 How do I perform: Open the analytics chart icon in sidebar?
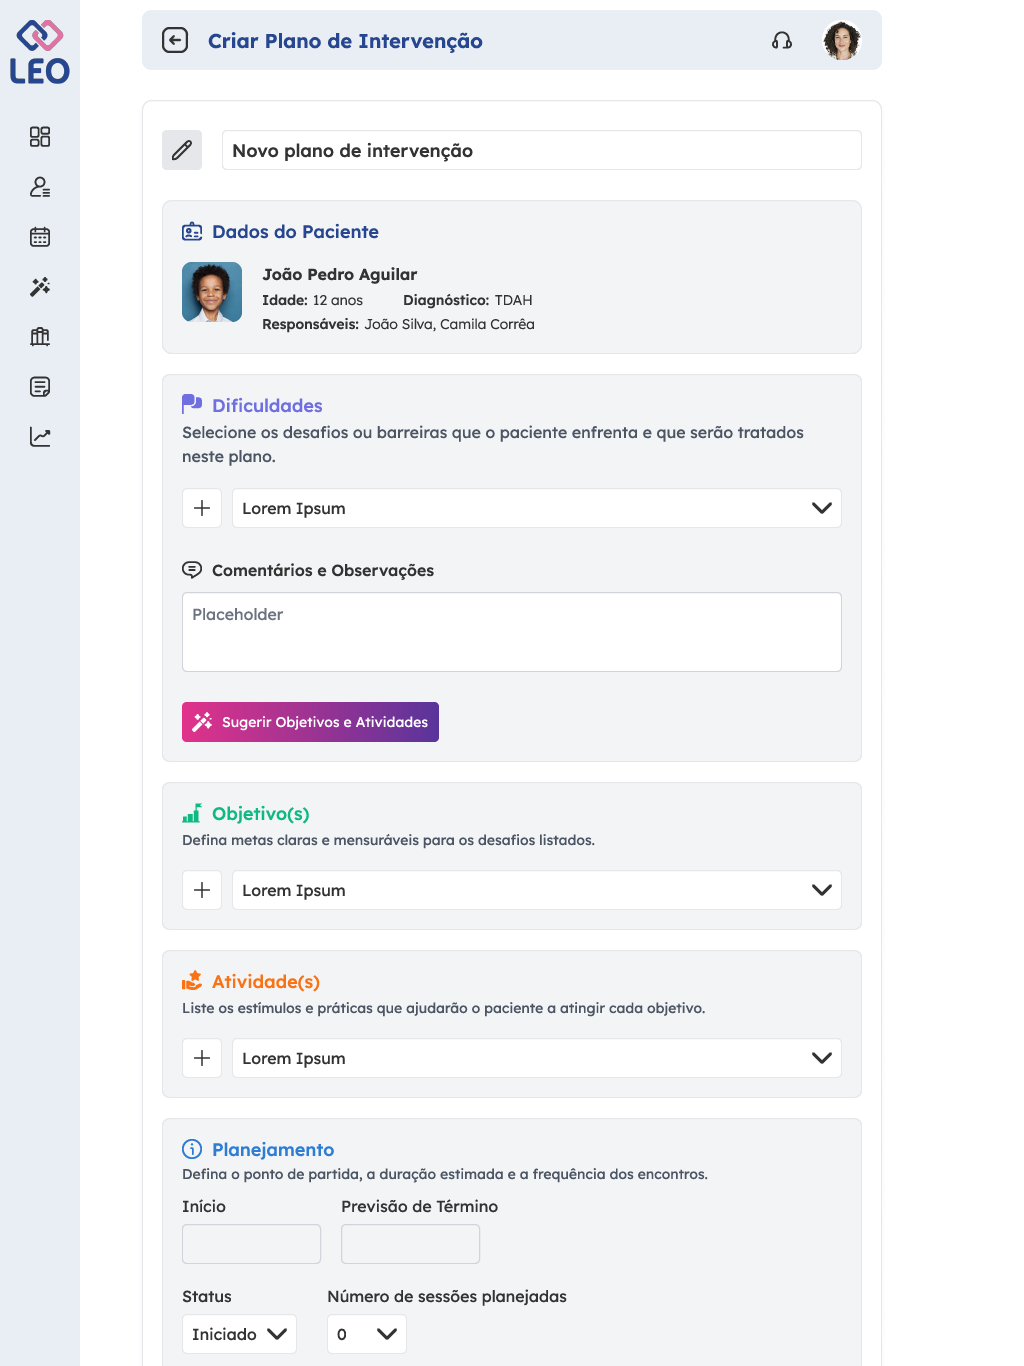click(40, 437)
